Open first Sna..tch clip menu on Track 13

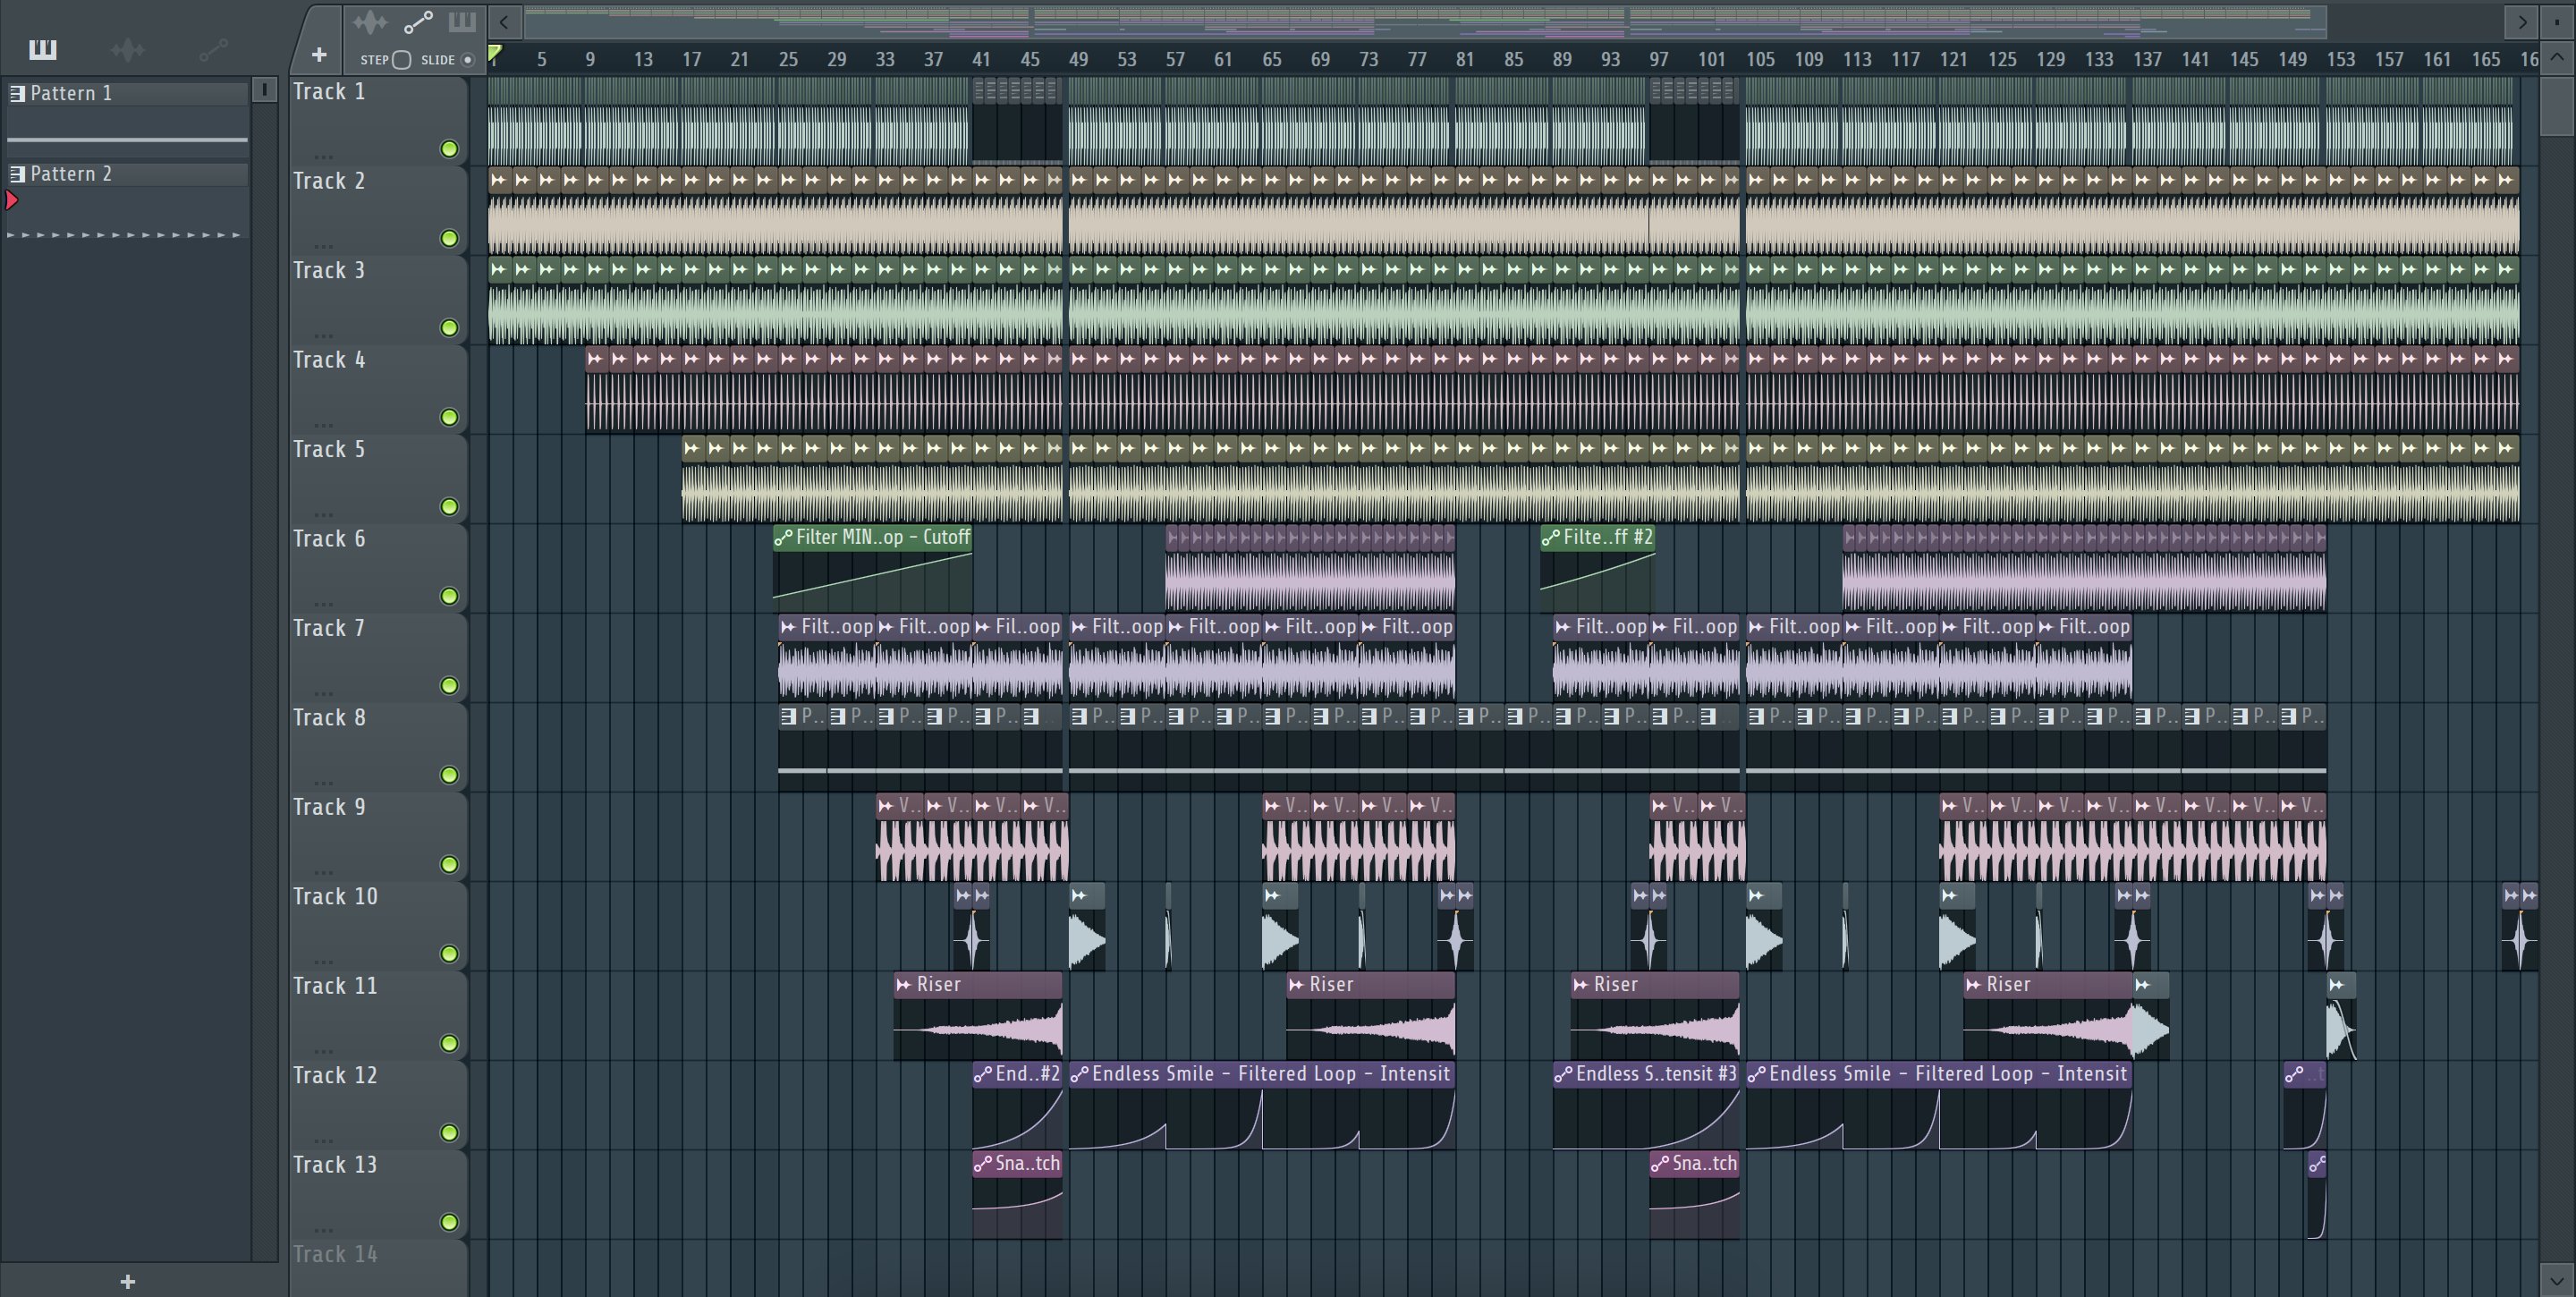(983, 1164)
